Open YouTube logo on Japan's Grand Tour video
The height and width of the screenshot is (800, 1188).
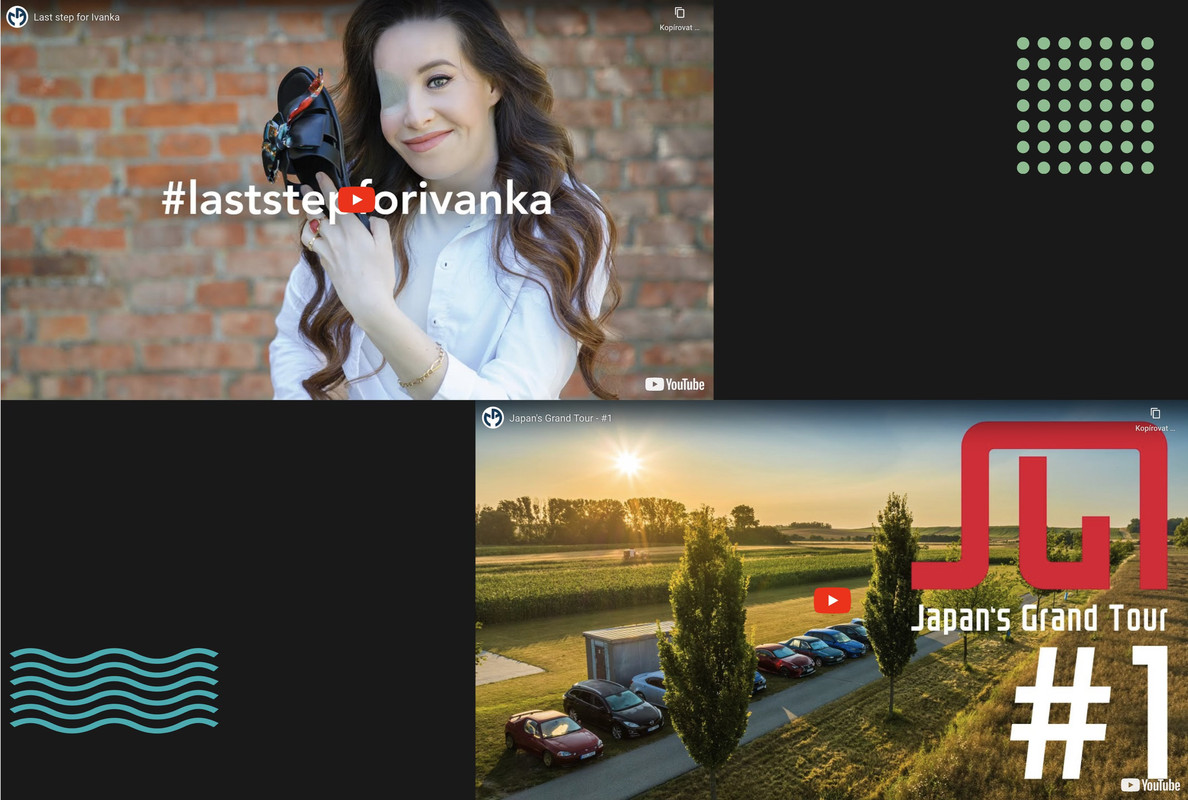point(1150,786)
